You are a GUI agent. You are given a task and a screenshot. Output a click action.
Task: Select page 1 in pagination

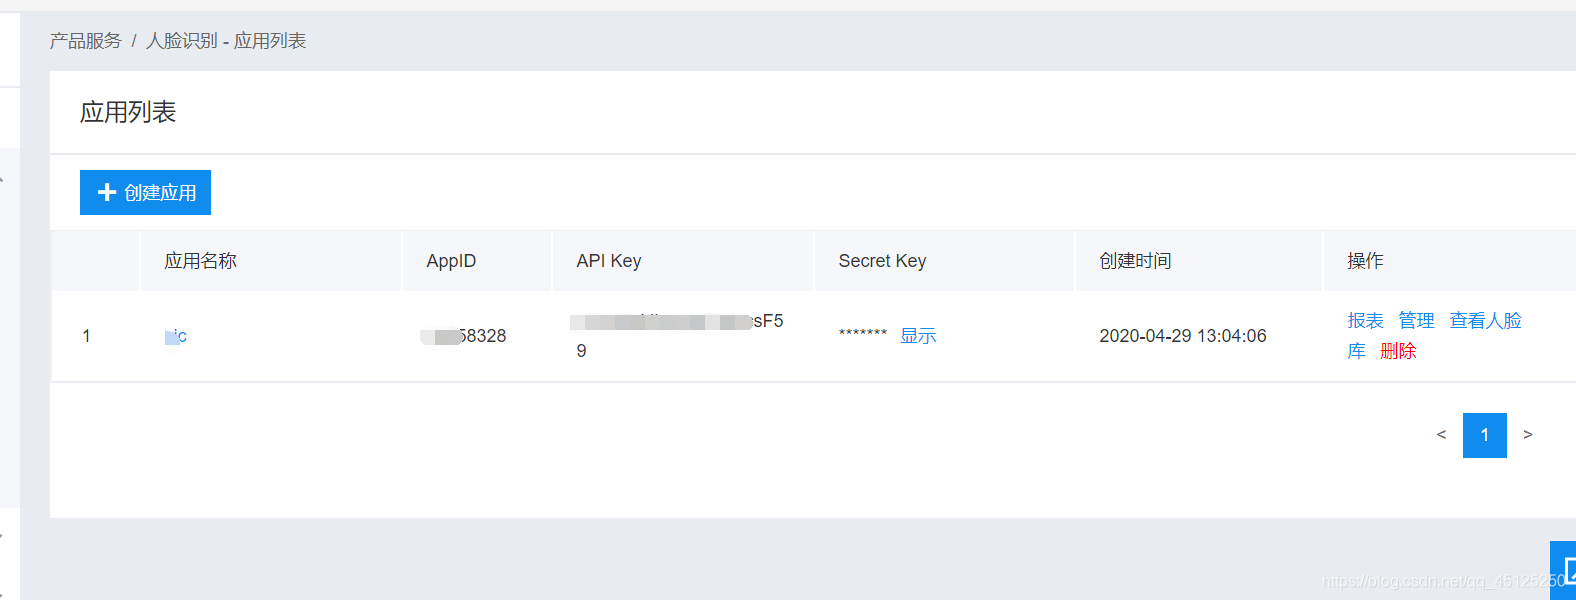(1484, 435)
